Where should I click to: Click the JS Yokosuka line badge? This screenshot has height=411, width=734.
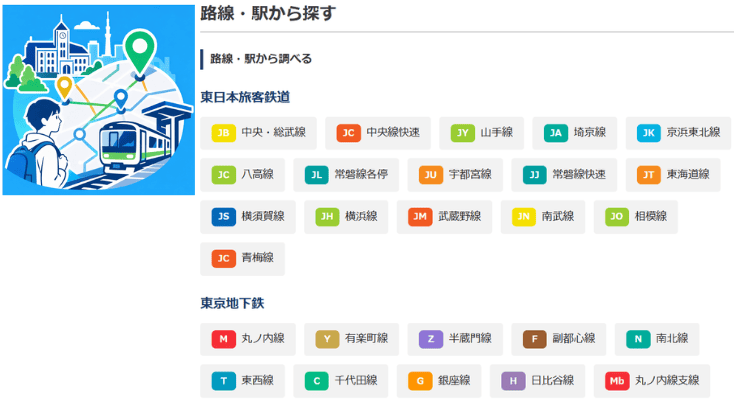(223, 216)
